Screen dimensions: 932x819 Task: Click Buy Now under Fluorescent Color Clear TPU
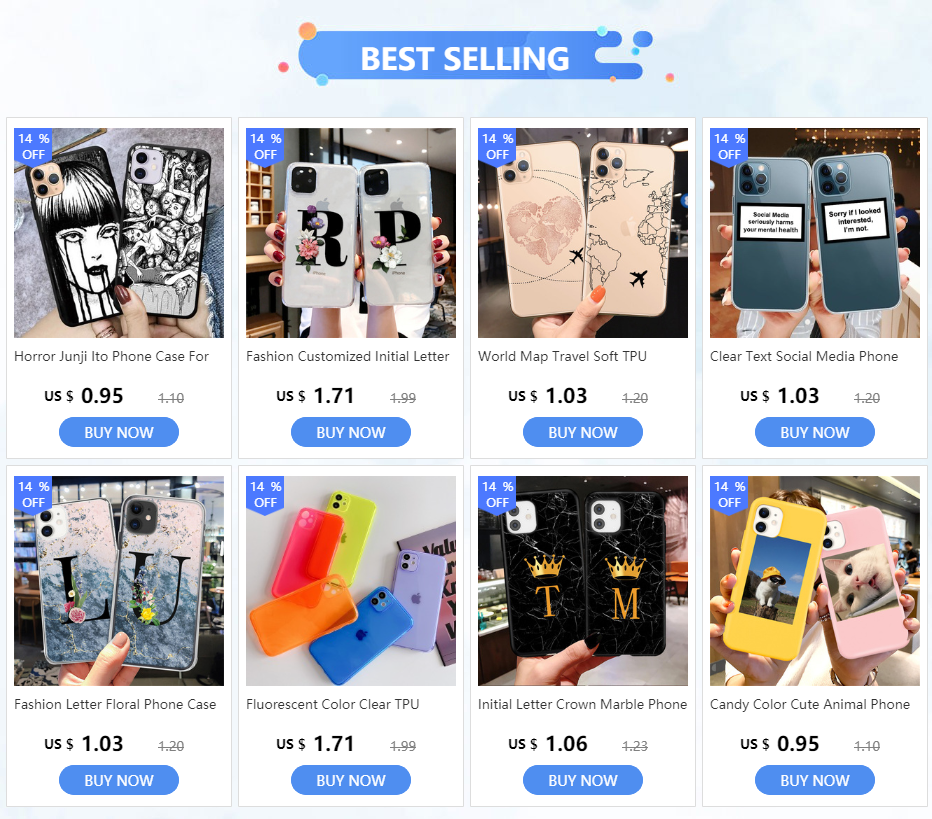tap(351, 780)
